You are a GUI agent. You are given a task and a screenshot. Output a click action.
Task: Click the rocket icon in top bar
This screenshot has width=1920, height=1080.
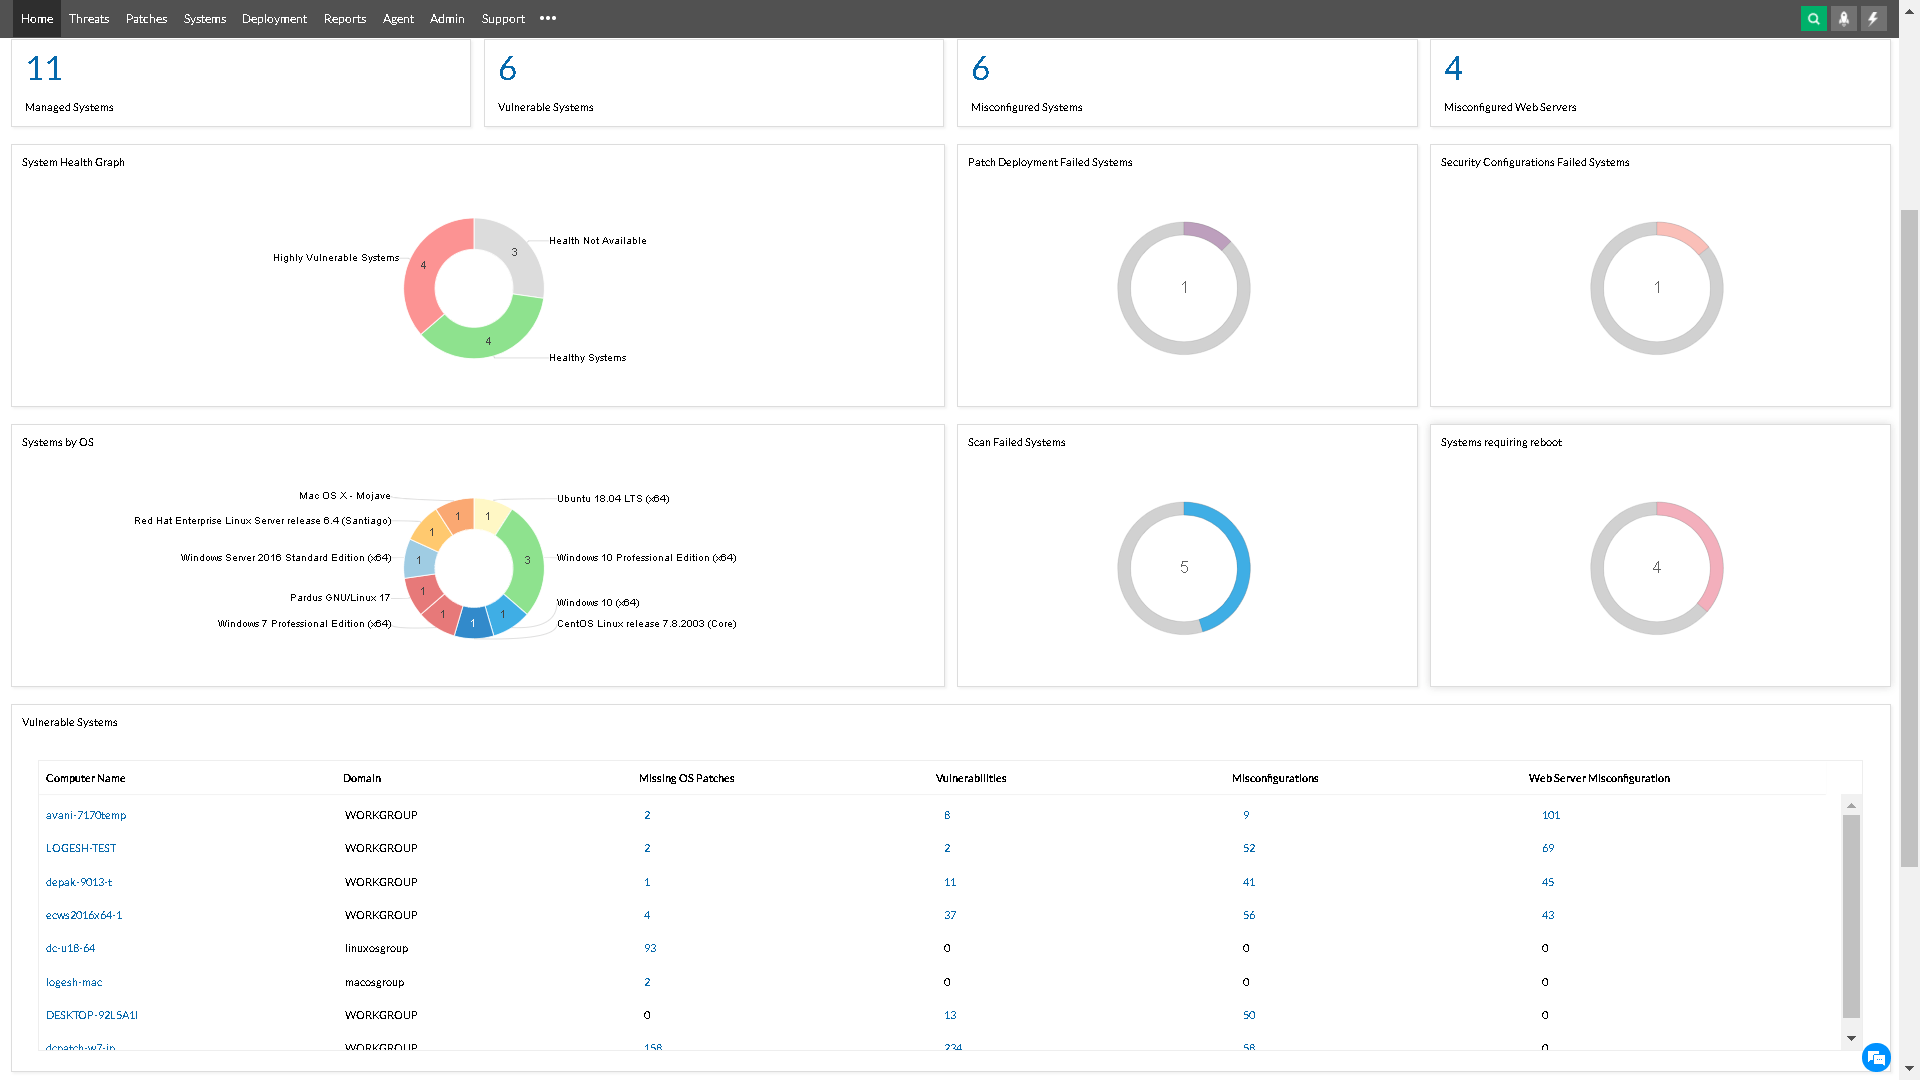pos(1843,19)
